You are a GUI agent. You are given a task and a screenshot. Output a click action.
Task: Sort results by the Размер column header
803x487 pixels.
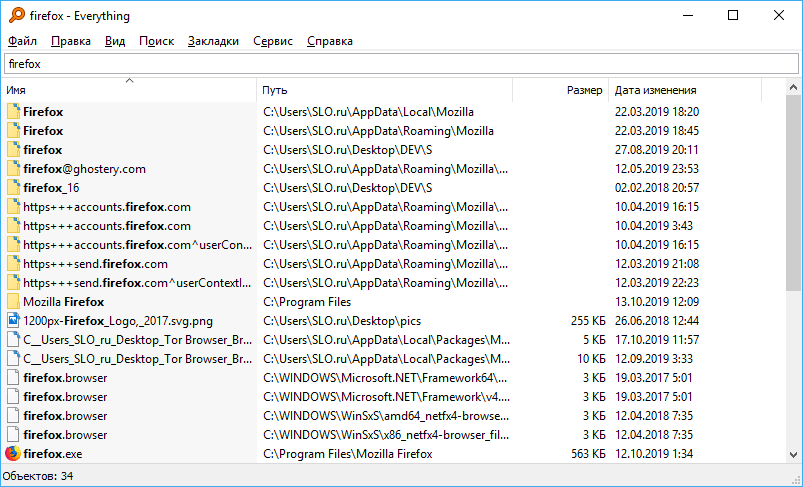pos(560,91)
